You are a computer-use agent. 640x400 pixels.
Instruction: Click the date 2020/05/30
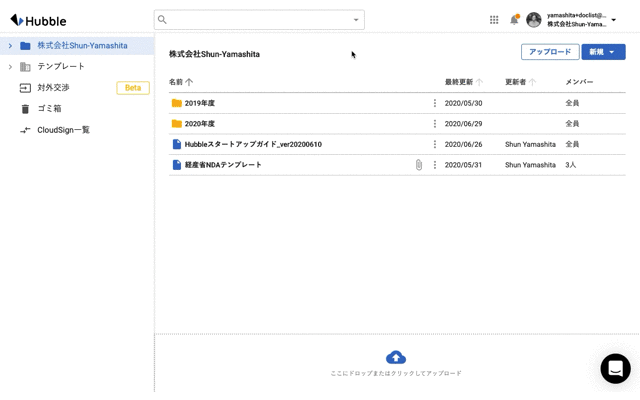coord(463,103)
